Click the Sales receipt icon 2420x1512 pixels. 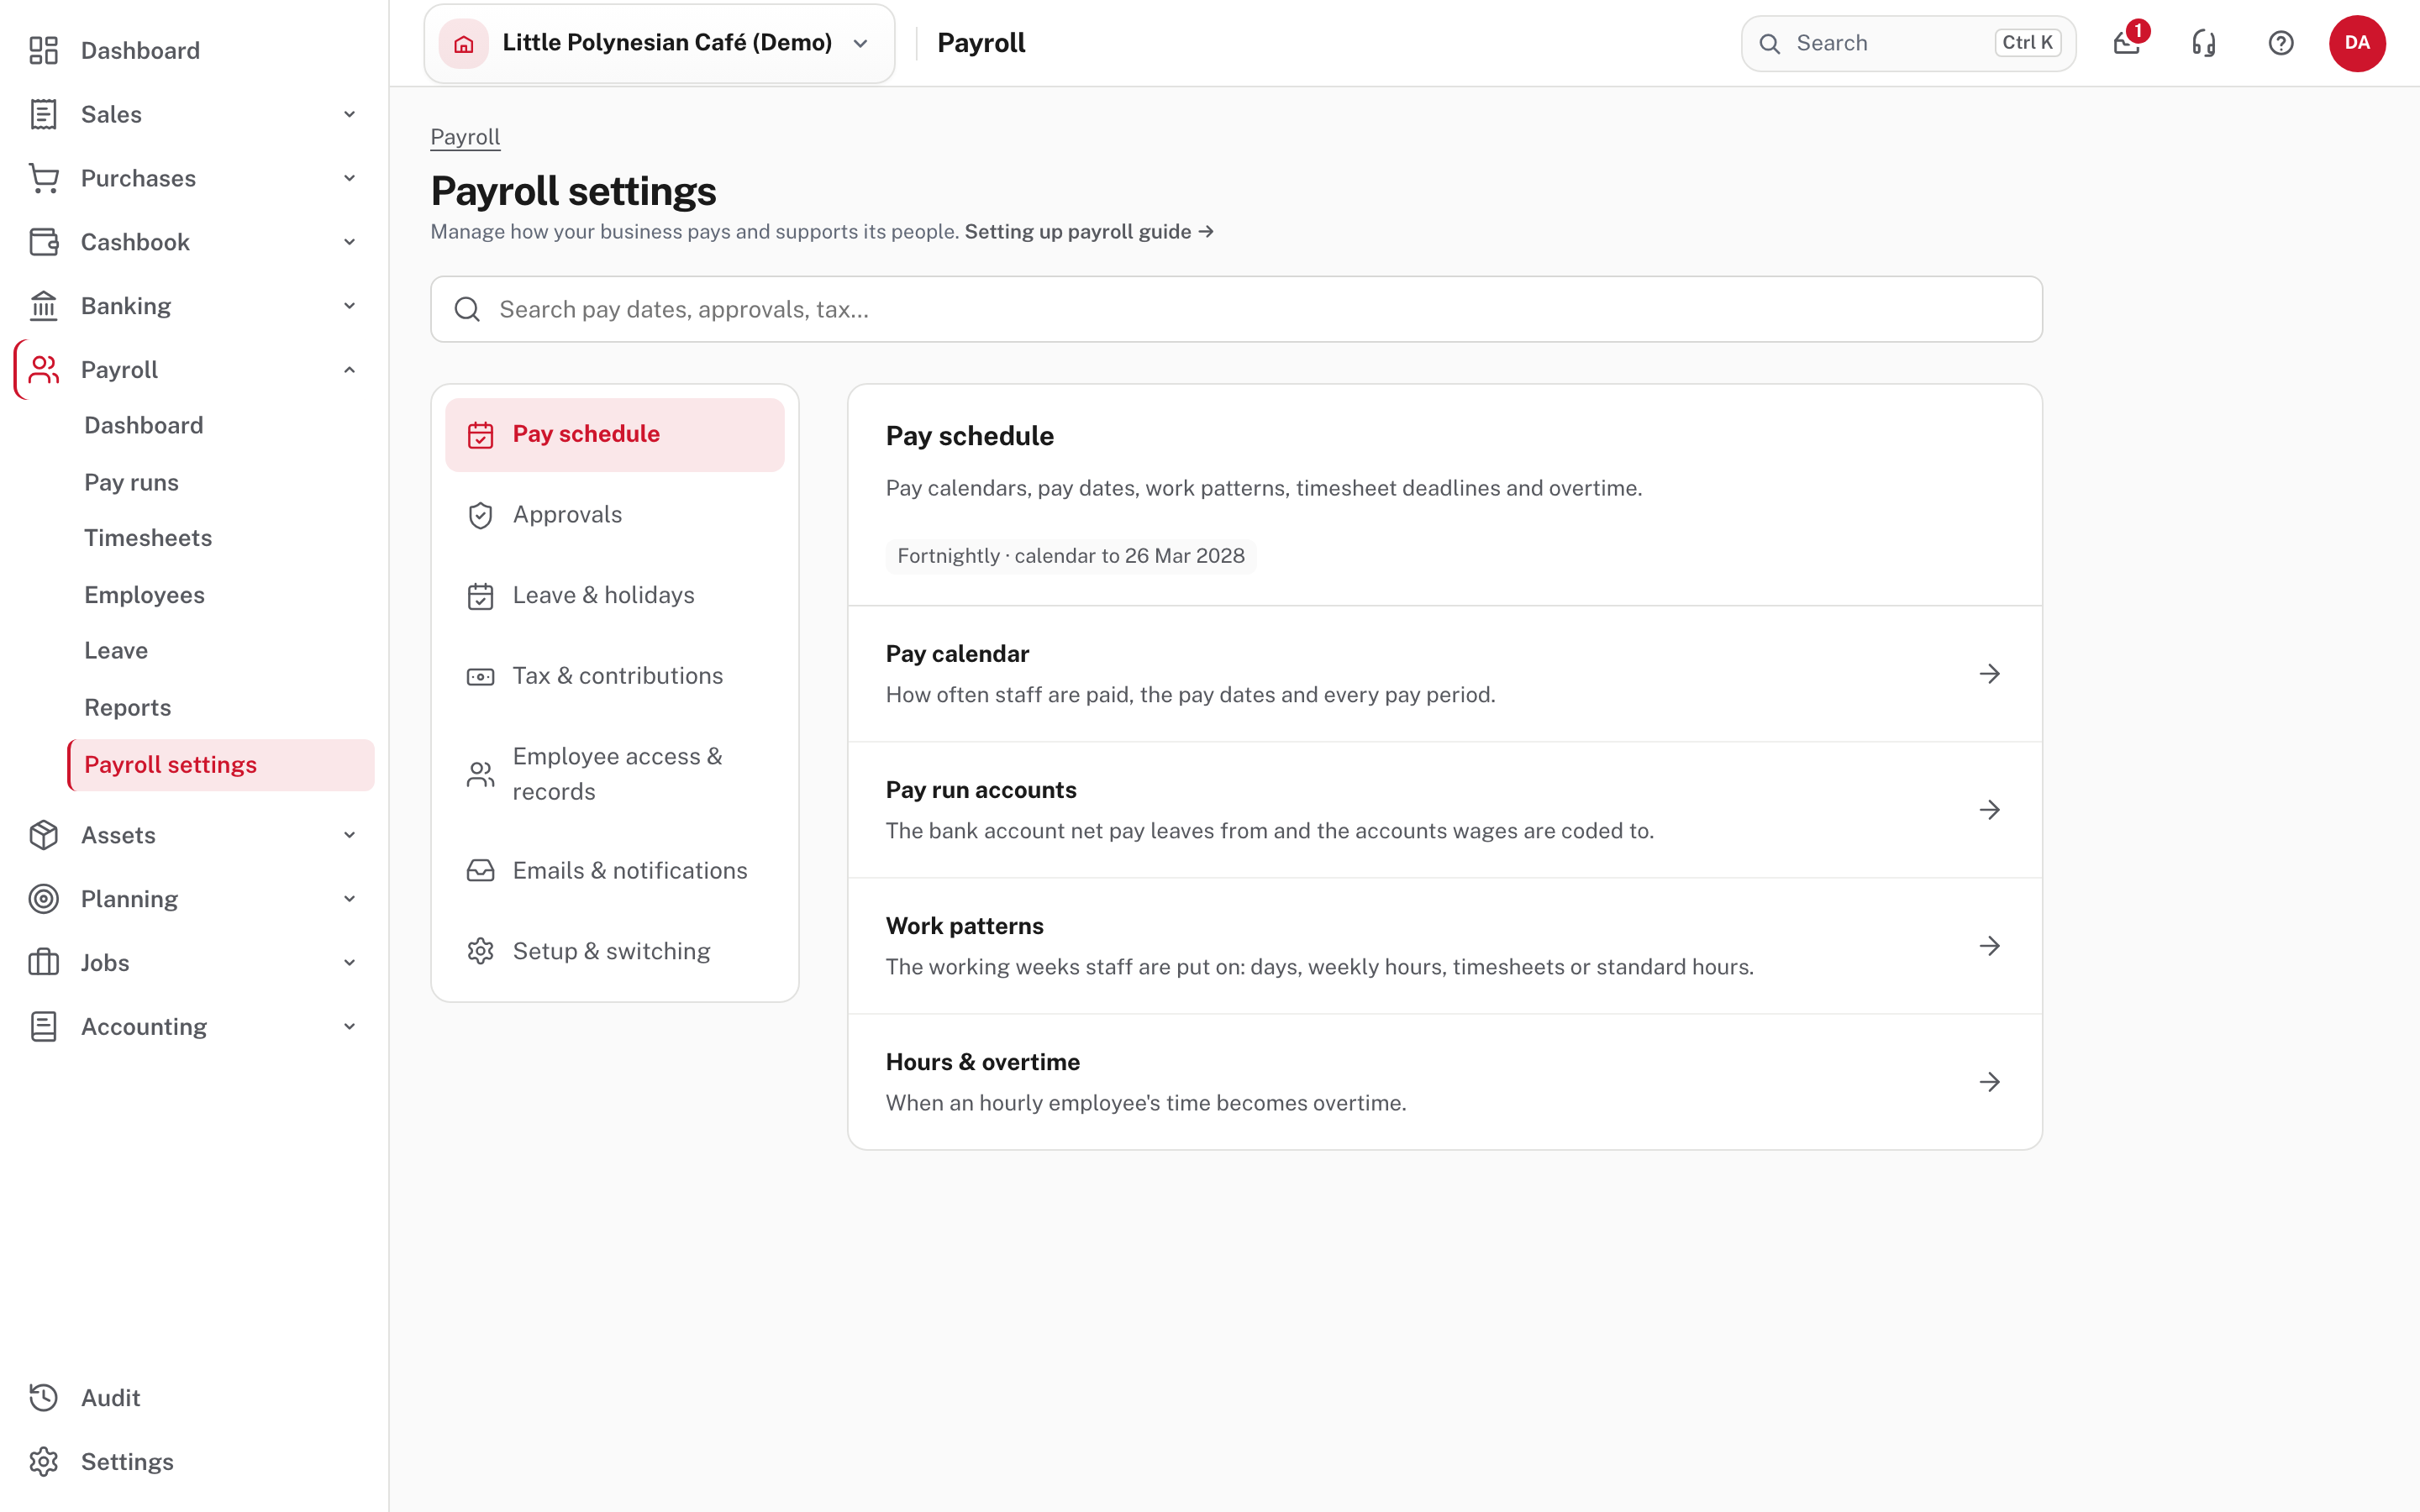pos(43,114)
